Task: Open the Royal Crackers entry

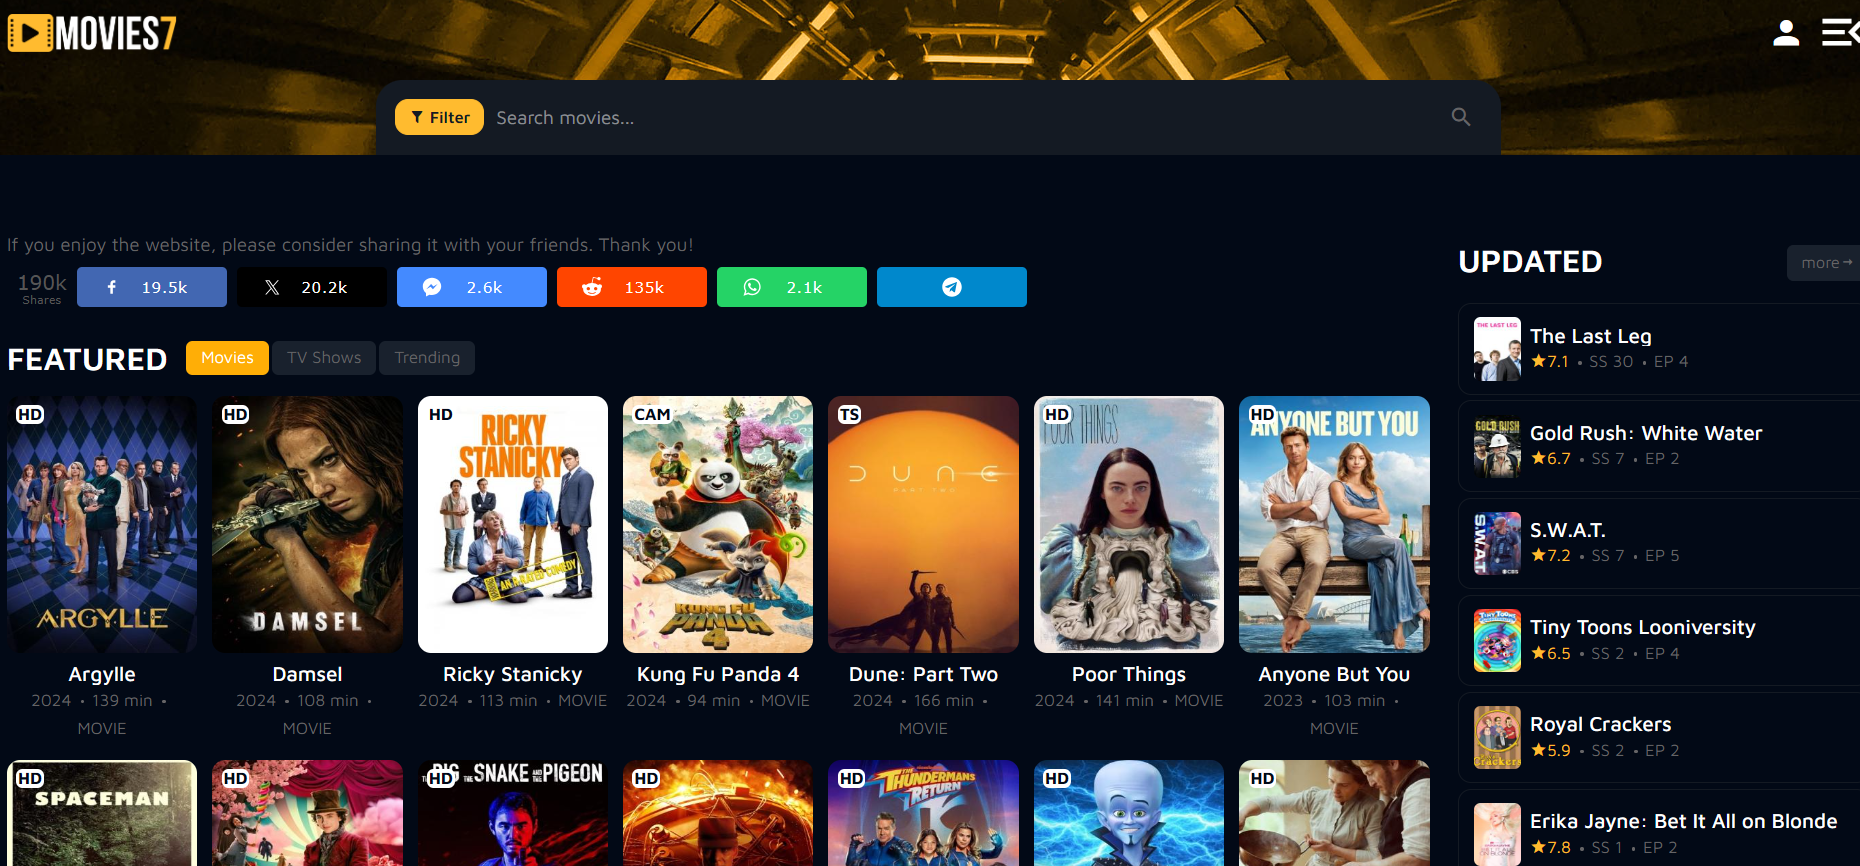Action: pyautogui.click(x=1659, y=737)
